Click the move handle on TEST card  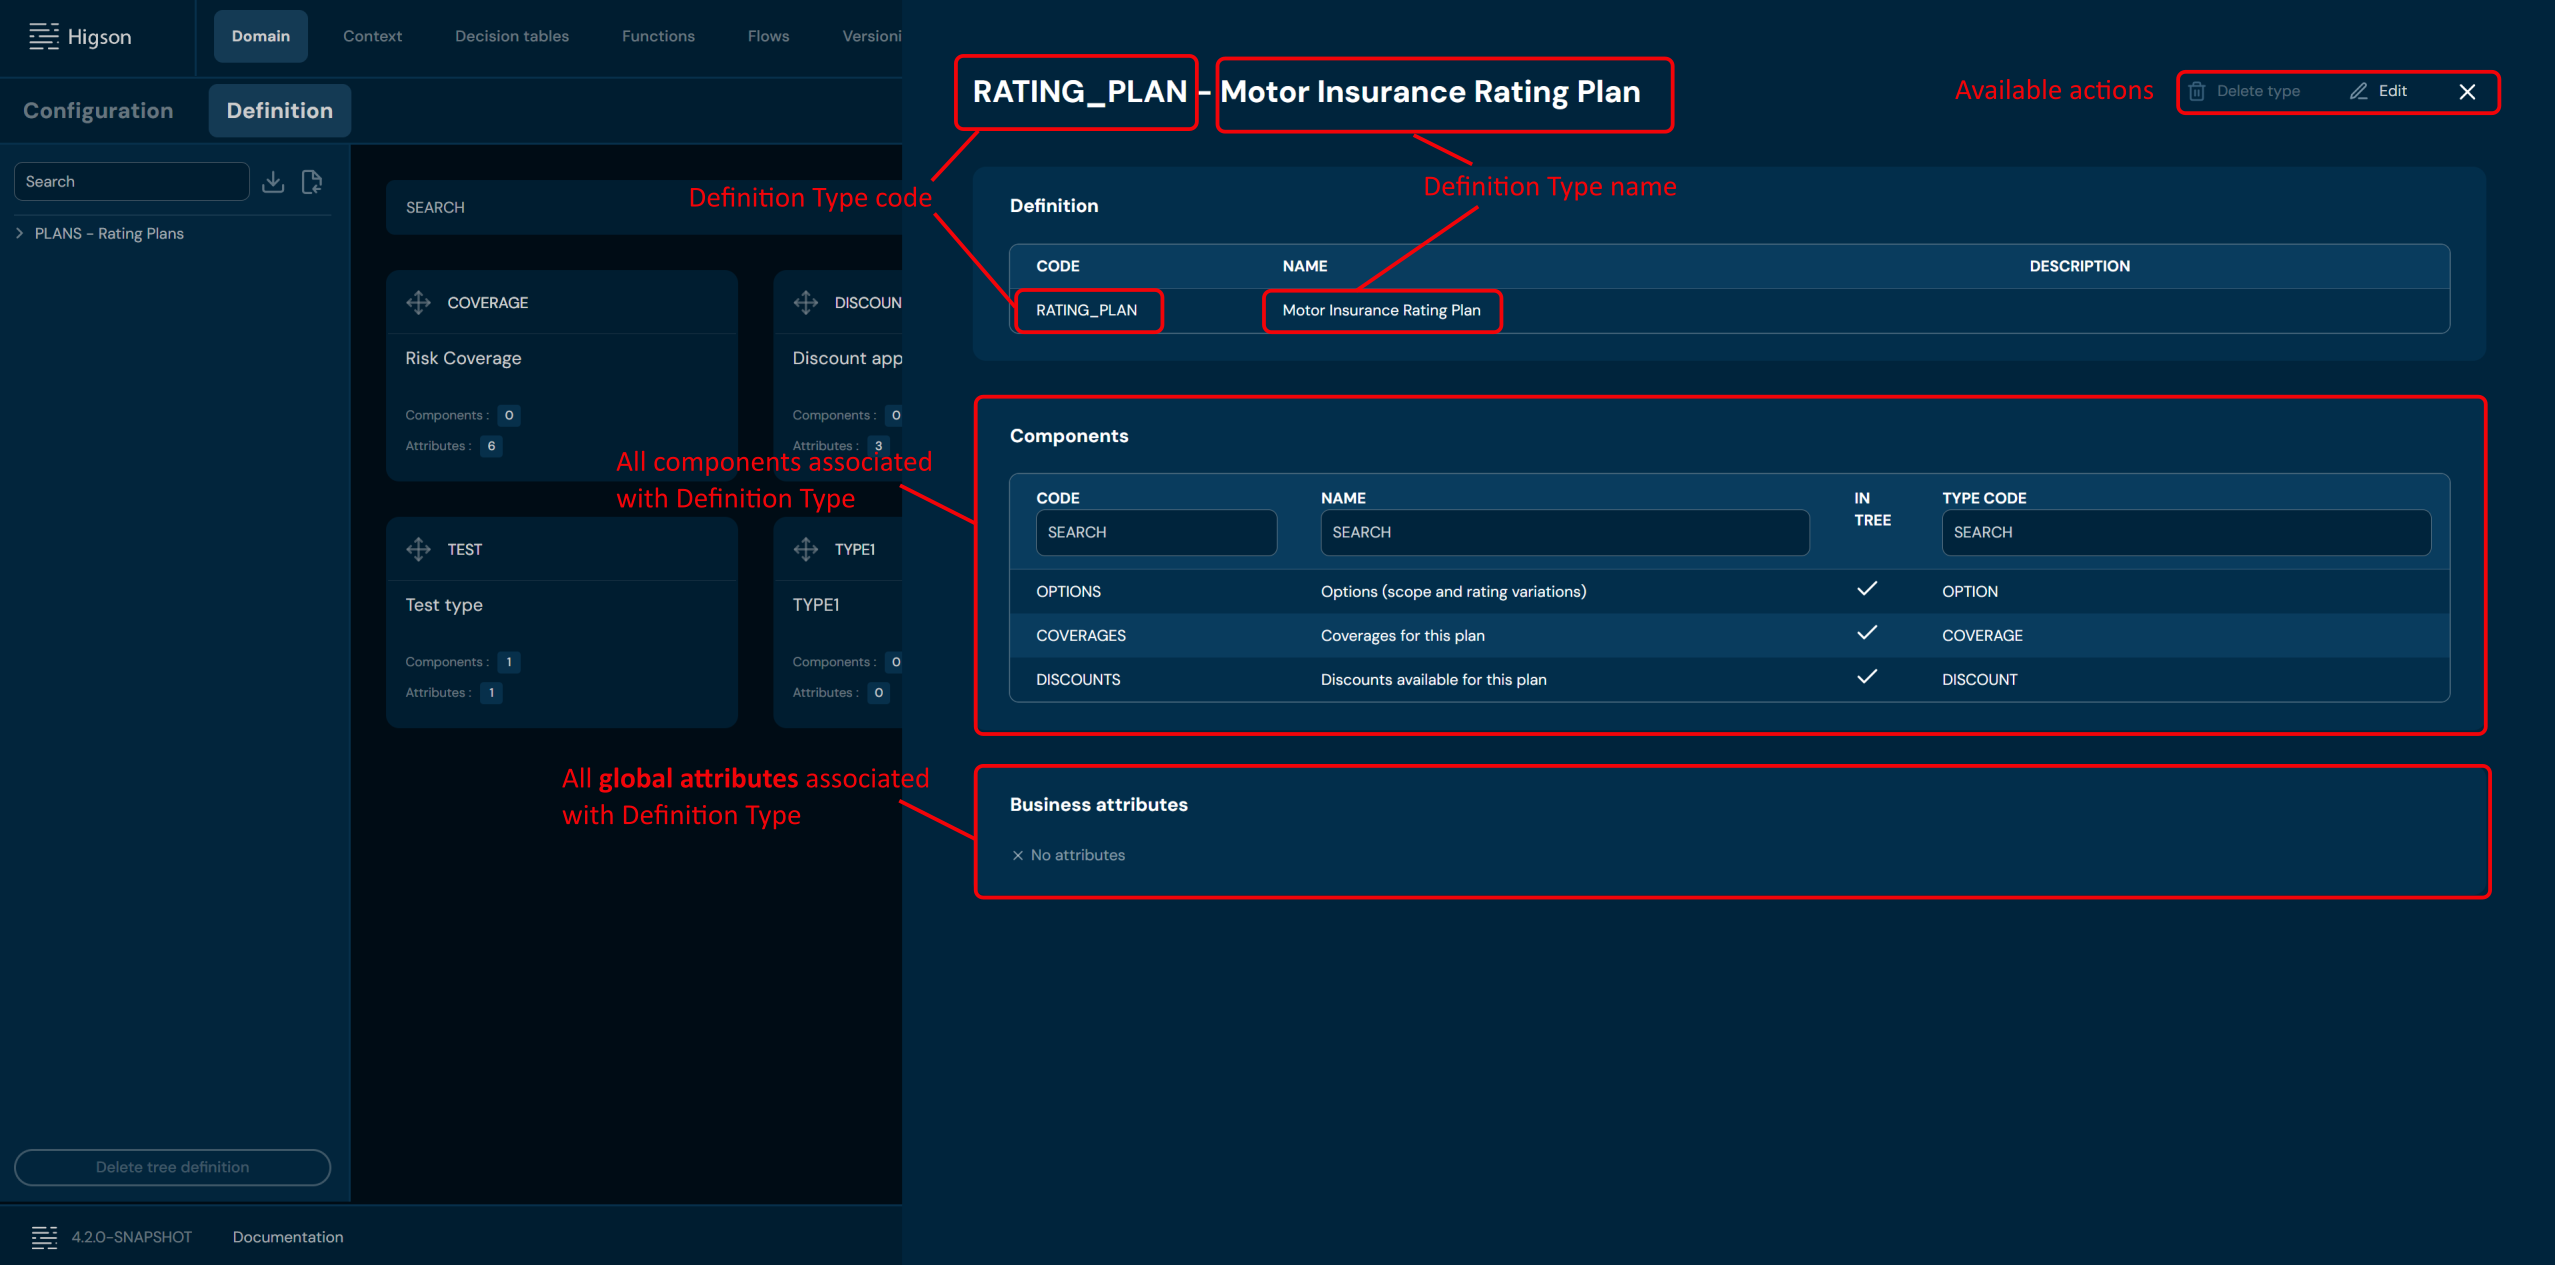[419, 549]
